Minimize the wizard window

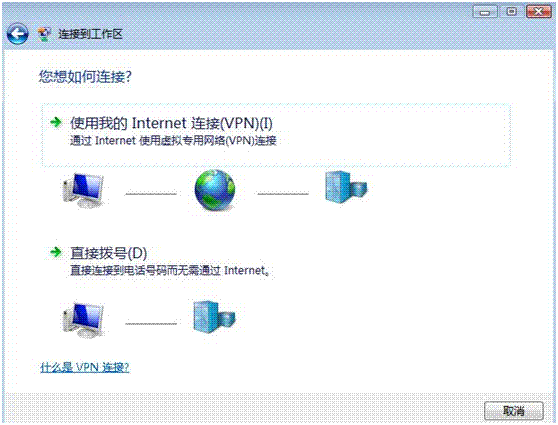coord(485,12)
